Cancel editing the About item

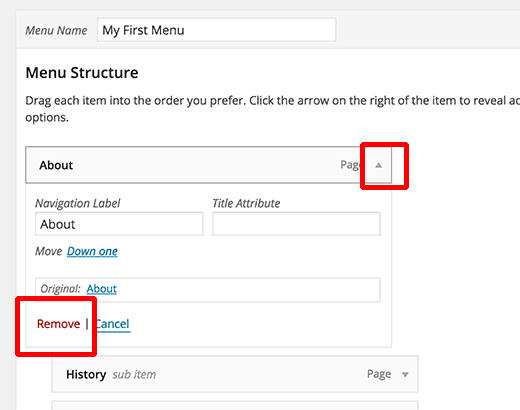pos(112,324)
